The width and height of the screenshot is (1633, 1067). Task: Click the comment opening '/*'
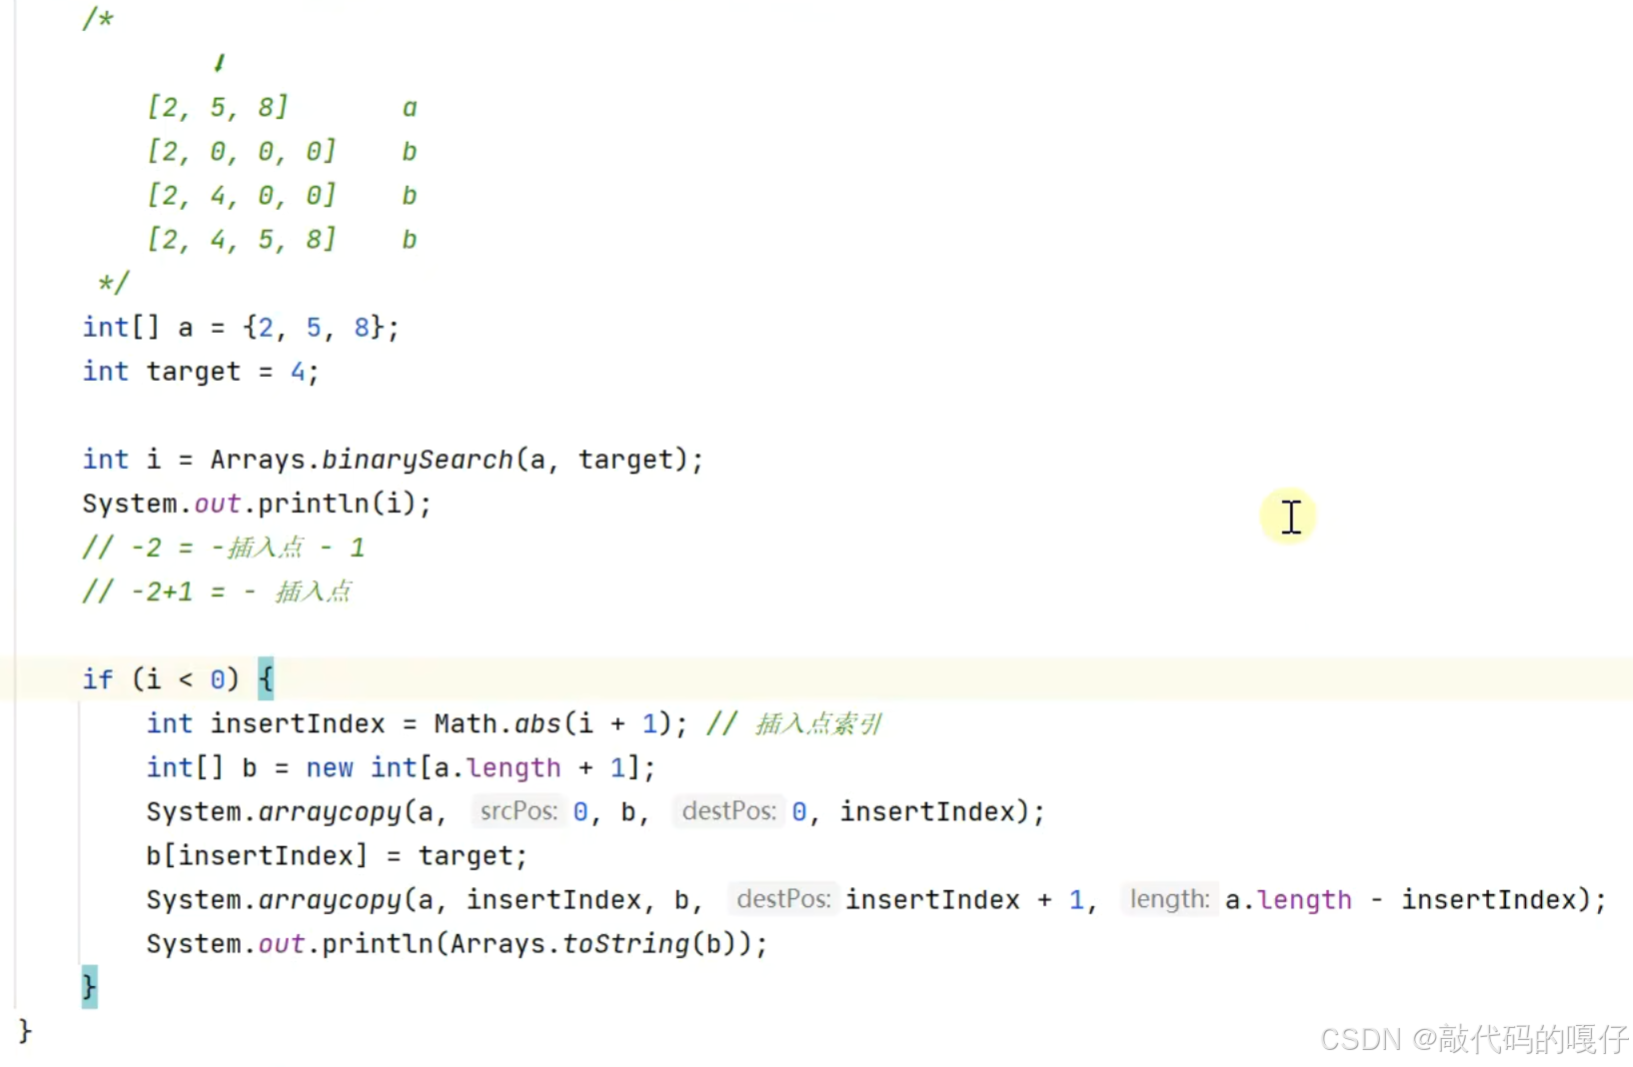coord(98,18)
